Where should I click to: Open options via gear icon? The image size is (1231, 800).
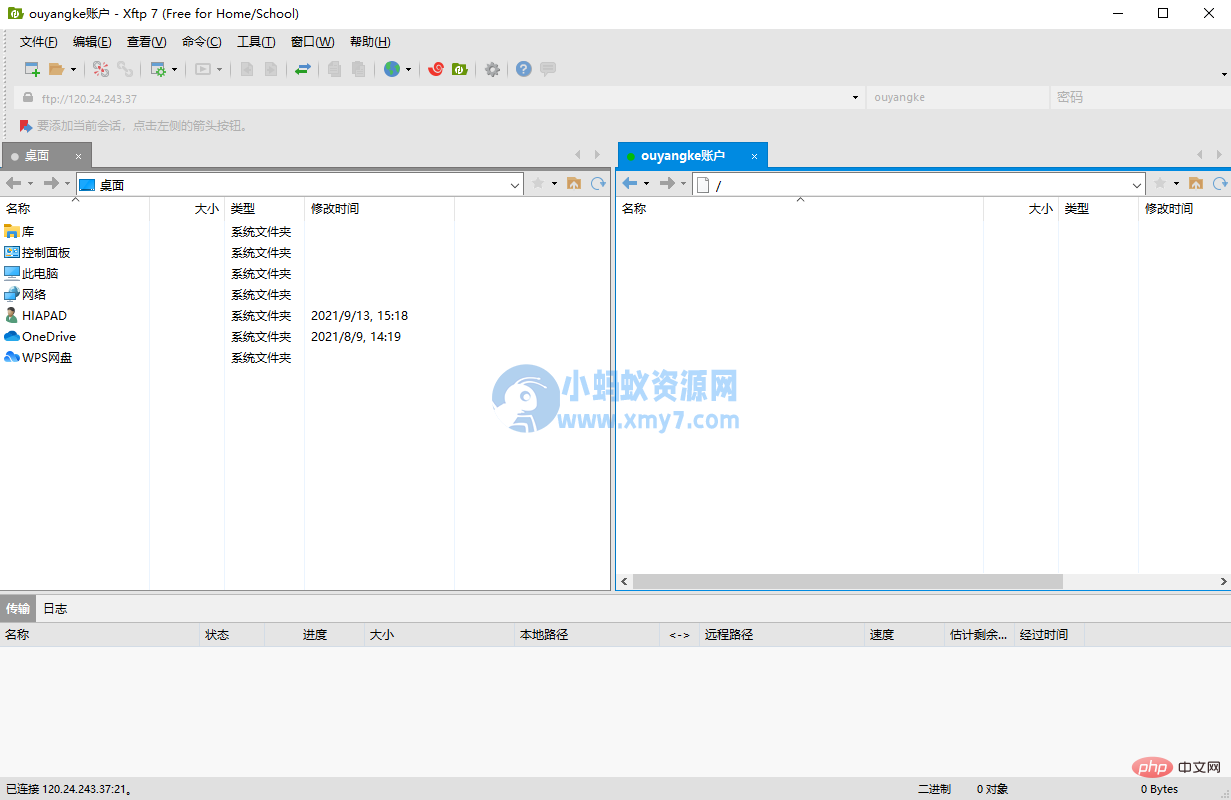tap(492, 69)
